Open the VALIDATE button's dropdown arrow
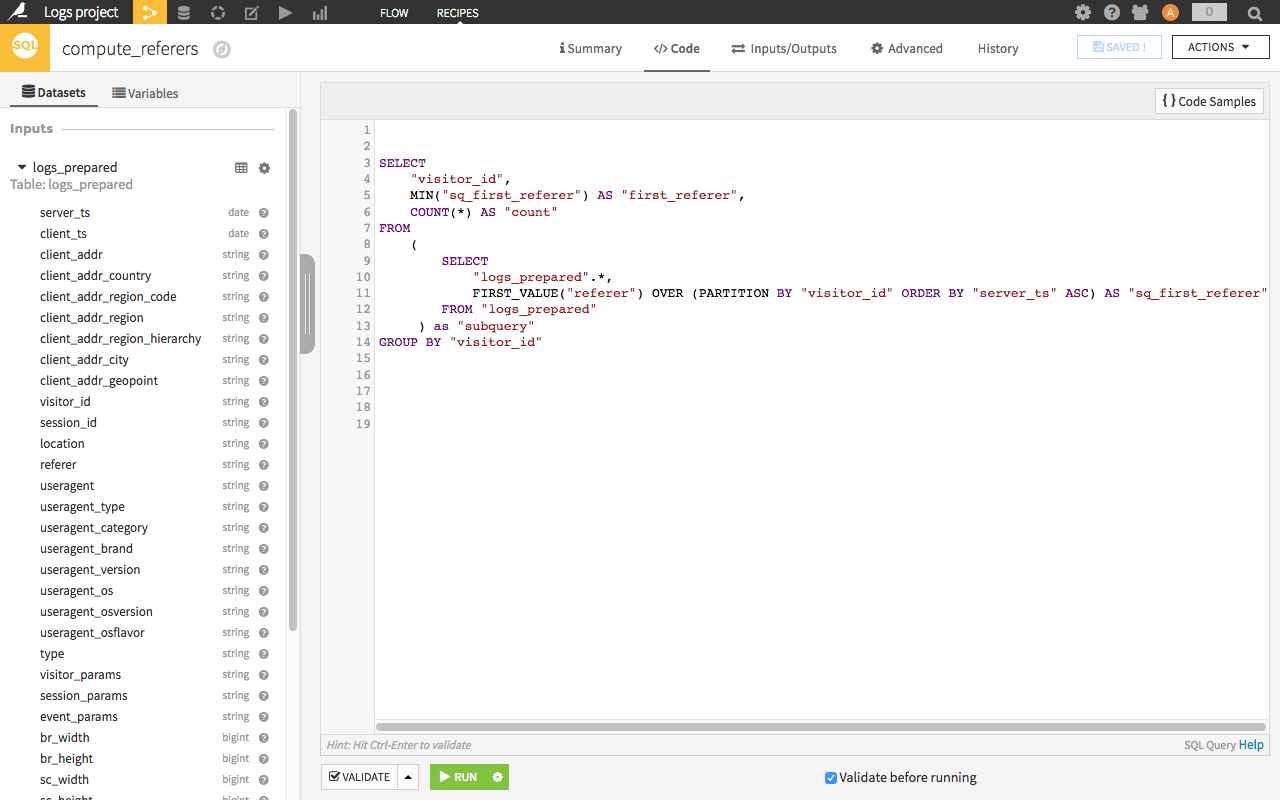The width and height of the screenshot is (1280, 800). [x=408, y=776]
